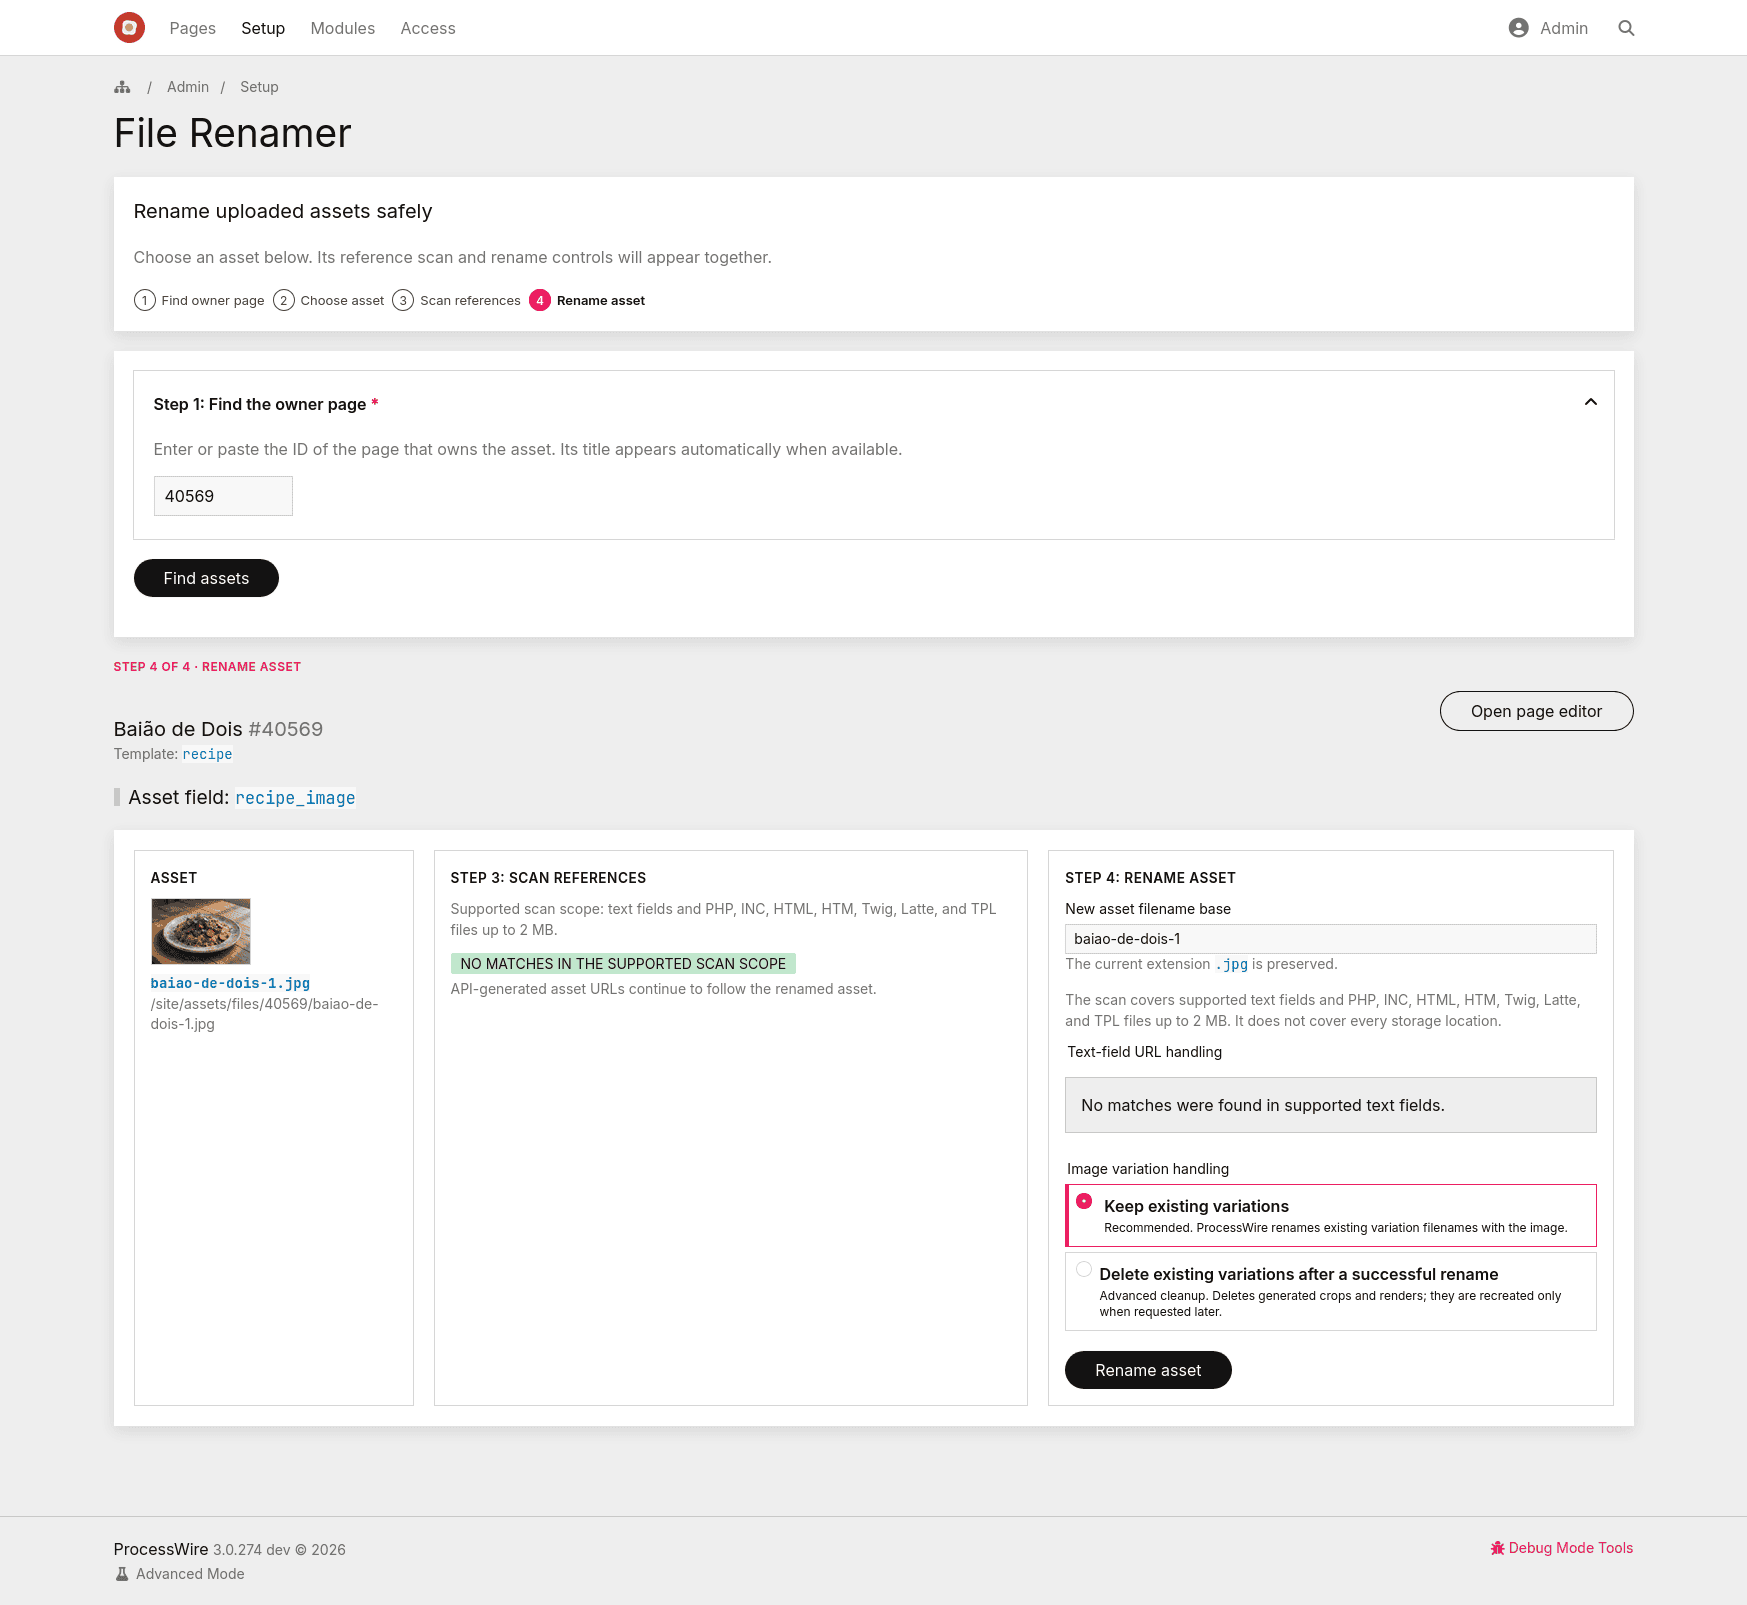Collapse the Step 1 Find owner page section
Image resolution: width=1747 pixels, height=1605 pixels.
click(1591, 402)
